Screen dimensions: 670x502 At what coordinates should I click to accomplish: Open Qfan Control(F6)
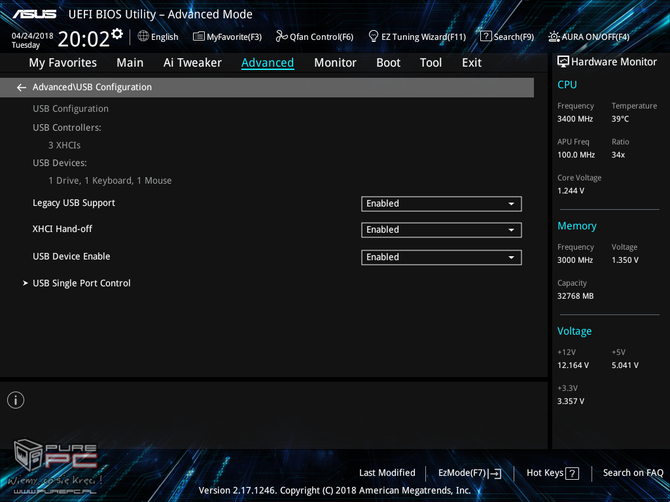tap(314, 37)
